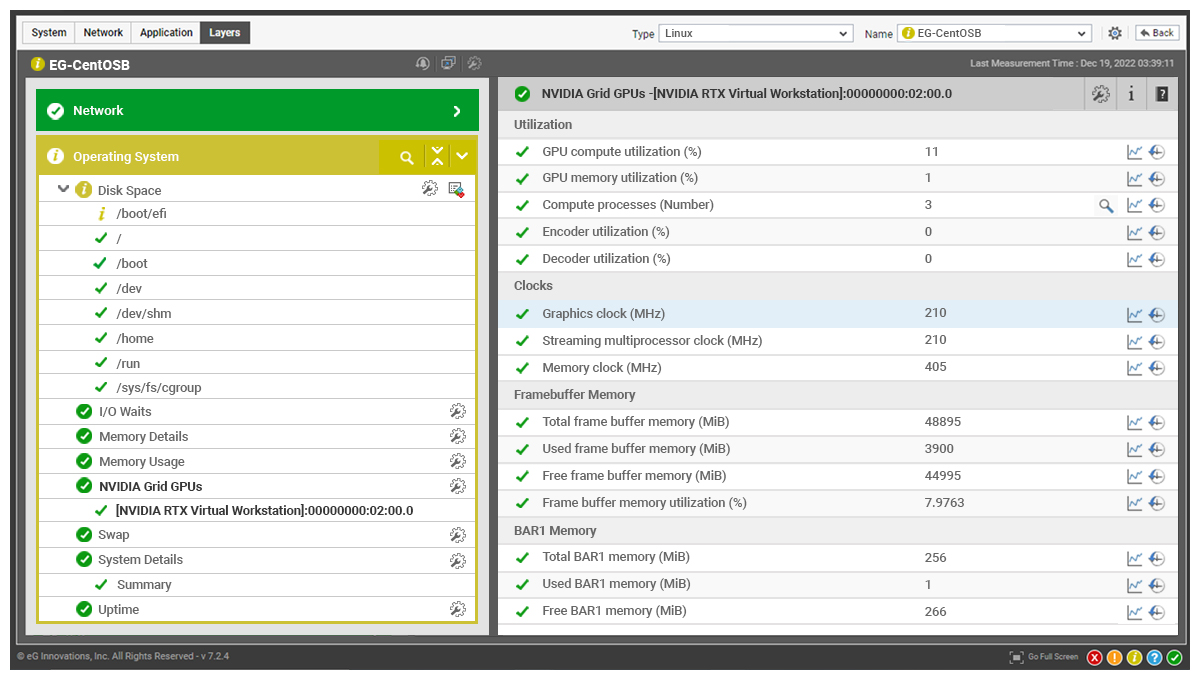Screen dimensions: 1200x680
Task: Click the stacked windows icon in the EG-CentOSB bar
Action: (448, 63)
